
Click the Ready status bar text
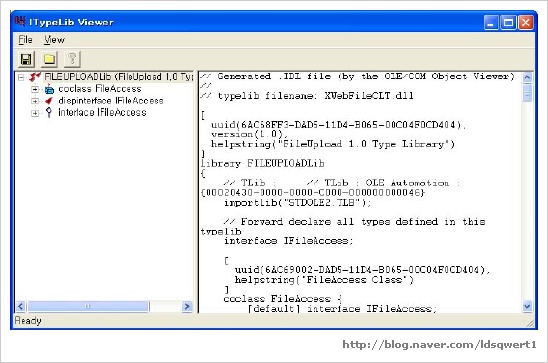(x=28, y=321)
